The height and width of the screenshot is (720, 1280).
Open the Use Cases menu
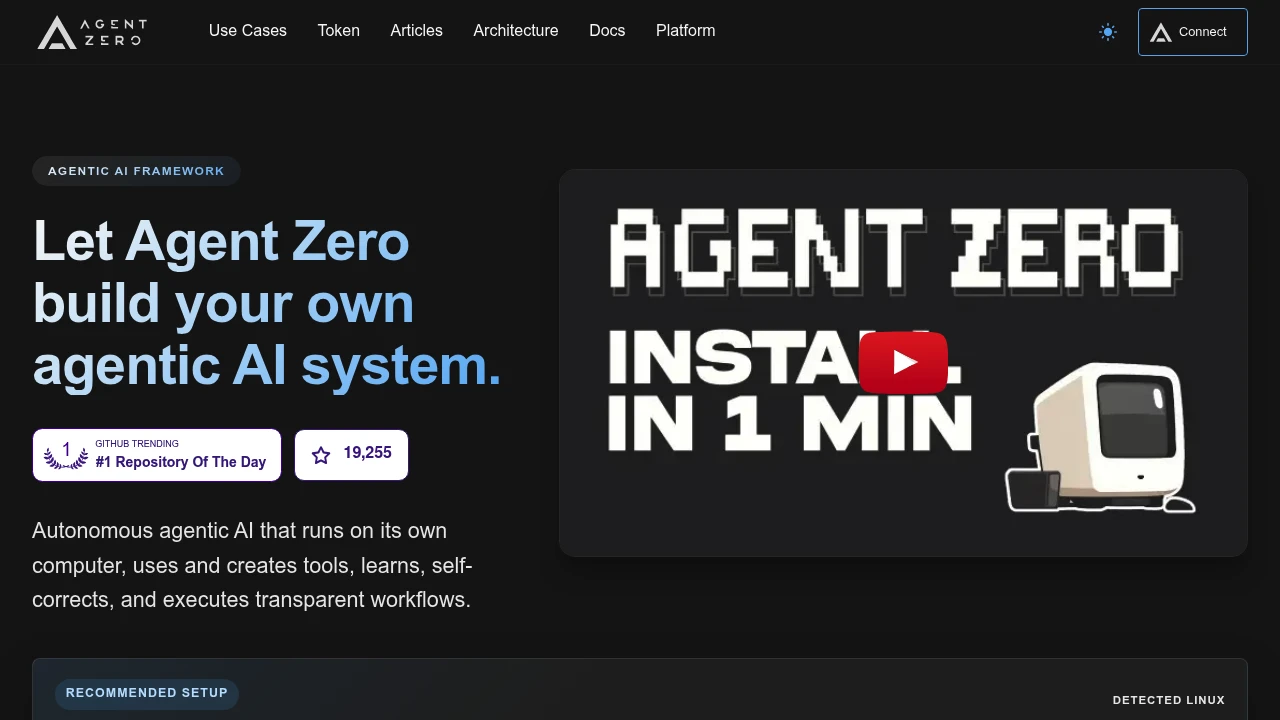click(x=248, y=31)
